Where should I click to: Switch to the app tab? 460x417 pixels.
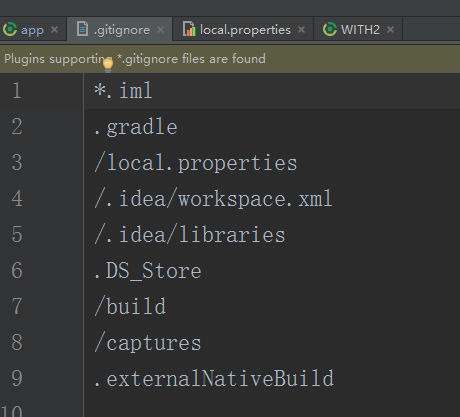tap(32, 30)
